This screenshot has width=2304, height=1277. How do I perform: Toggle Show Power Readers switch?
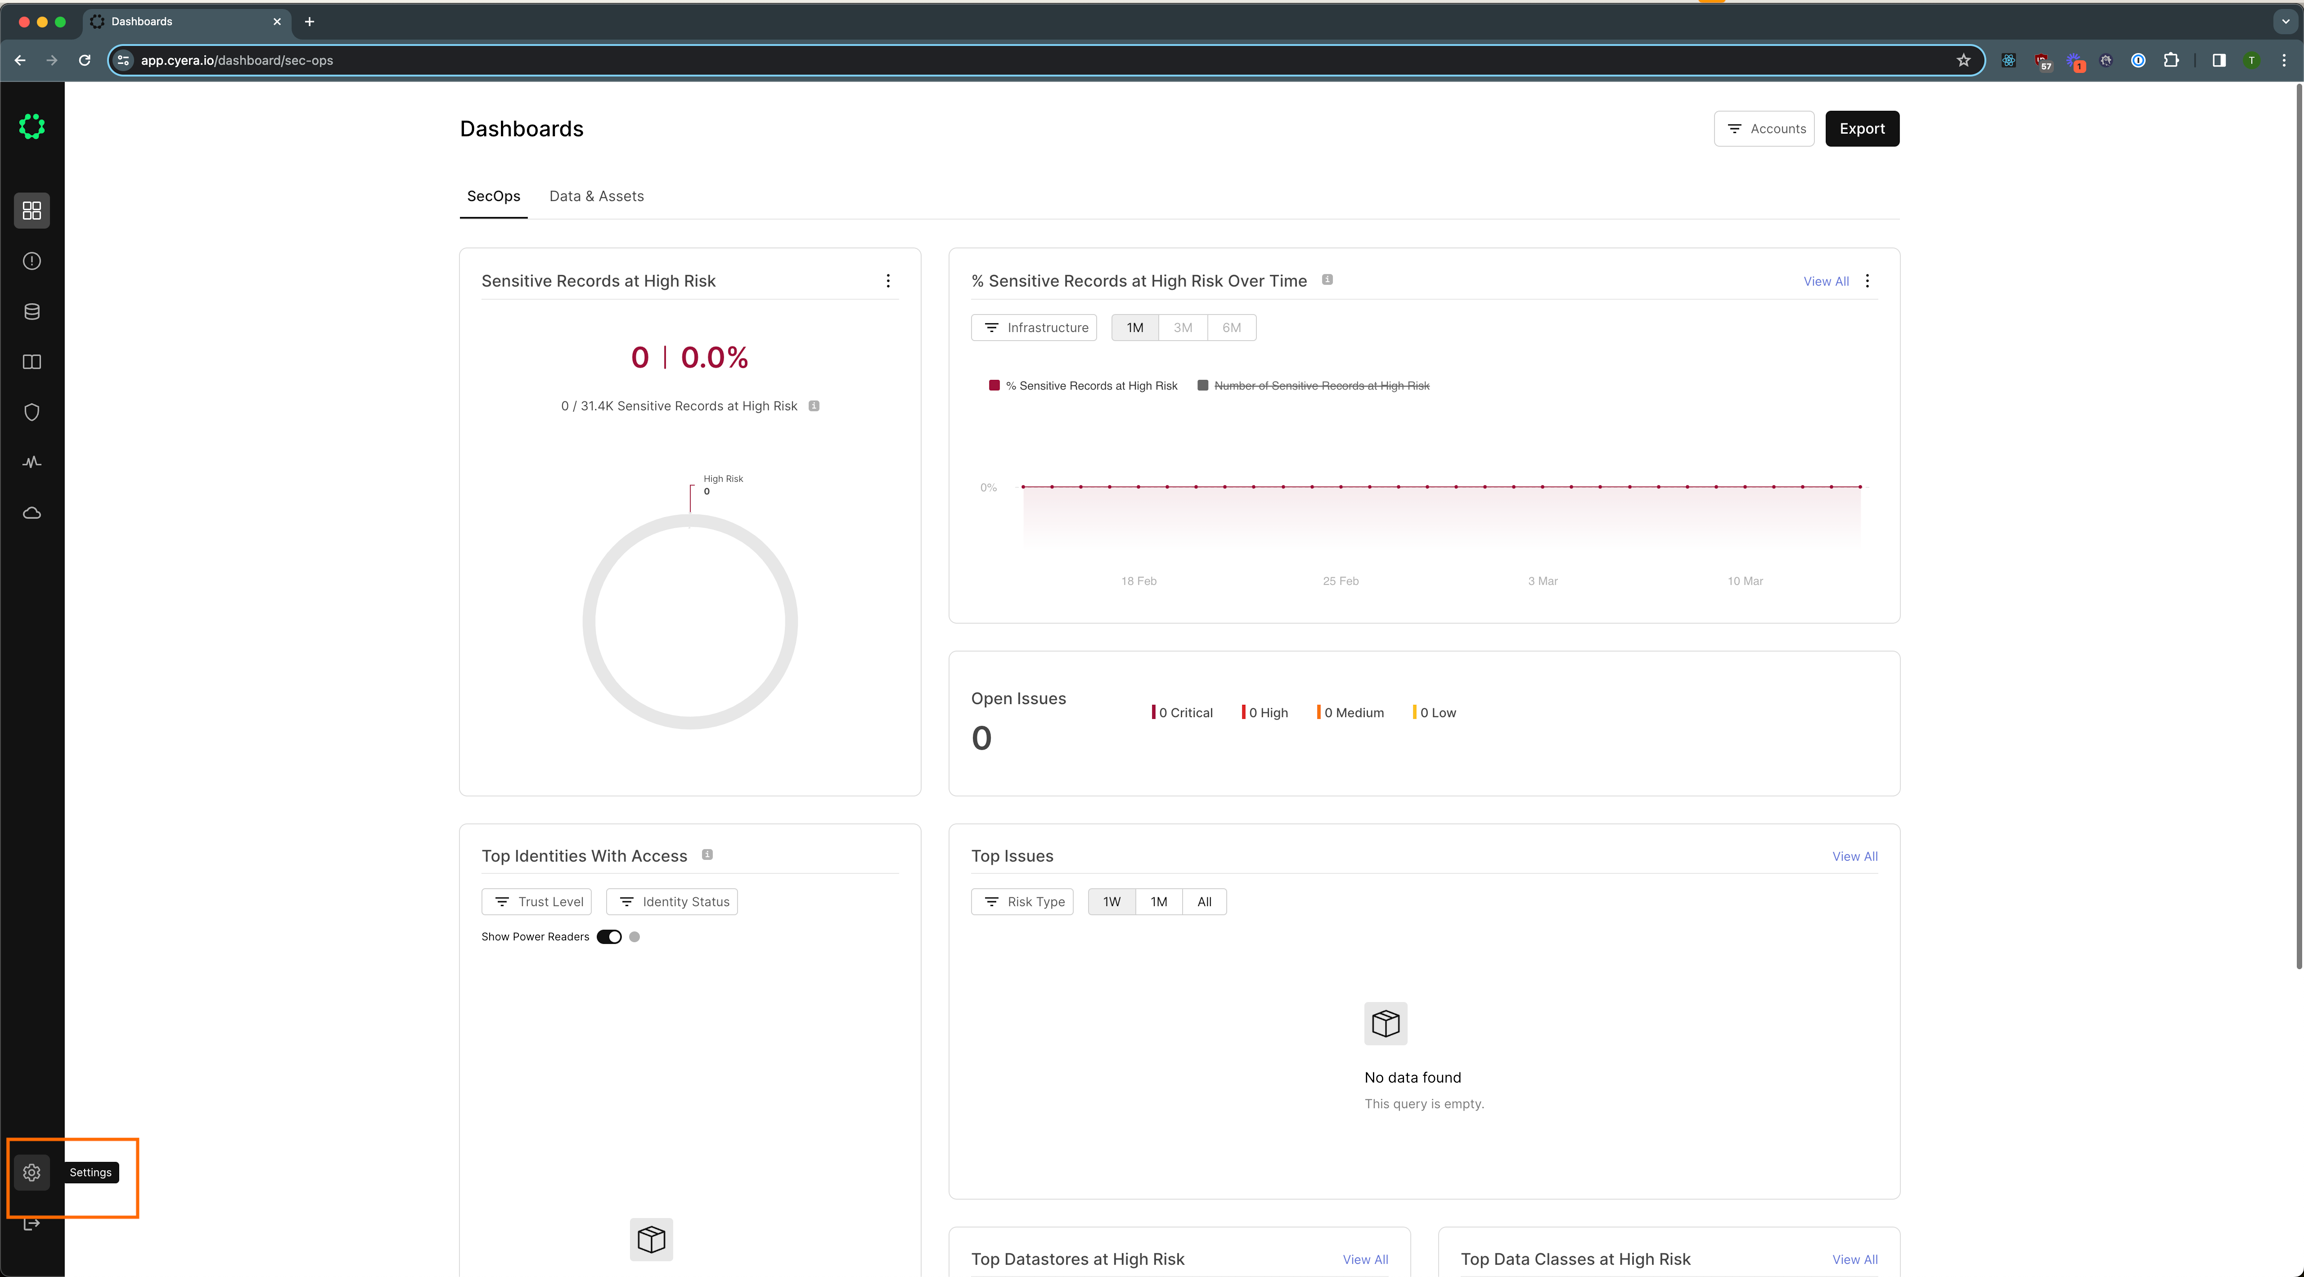coord(609,937)
